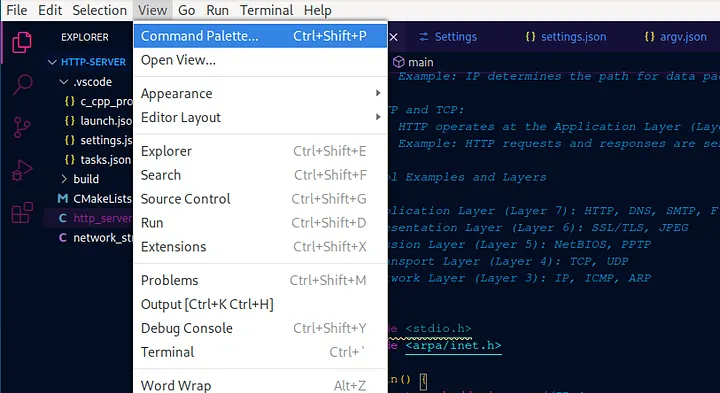Open the Selection menu
This screenshot has width=720, height=393.
coord(100,10)
